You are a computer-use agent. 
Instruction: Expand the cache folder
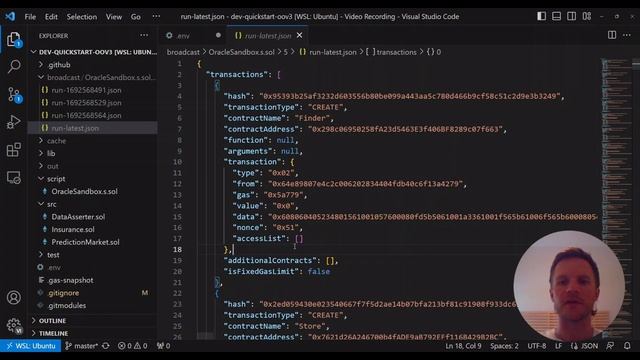(94, 141)
